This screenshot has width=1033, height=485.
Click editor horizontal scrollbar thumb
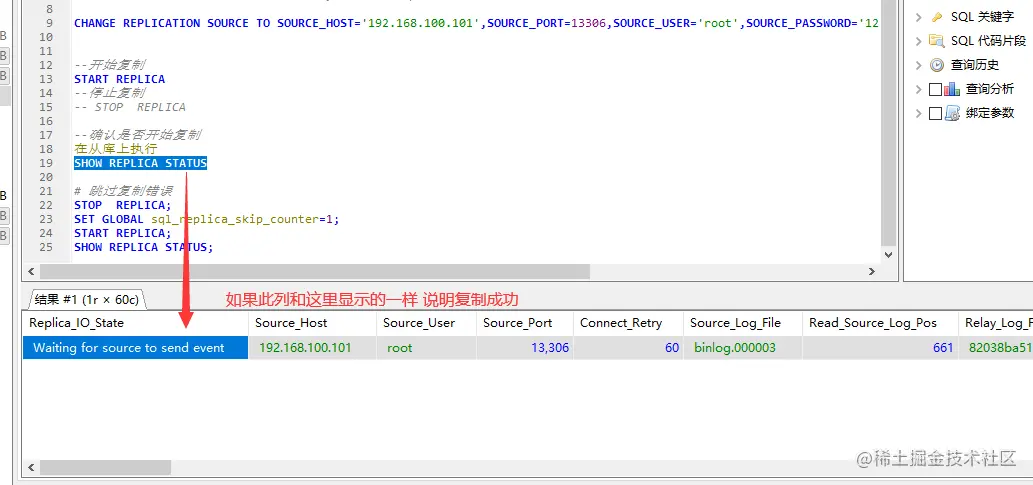click(x=315, y=271)
